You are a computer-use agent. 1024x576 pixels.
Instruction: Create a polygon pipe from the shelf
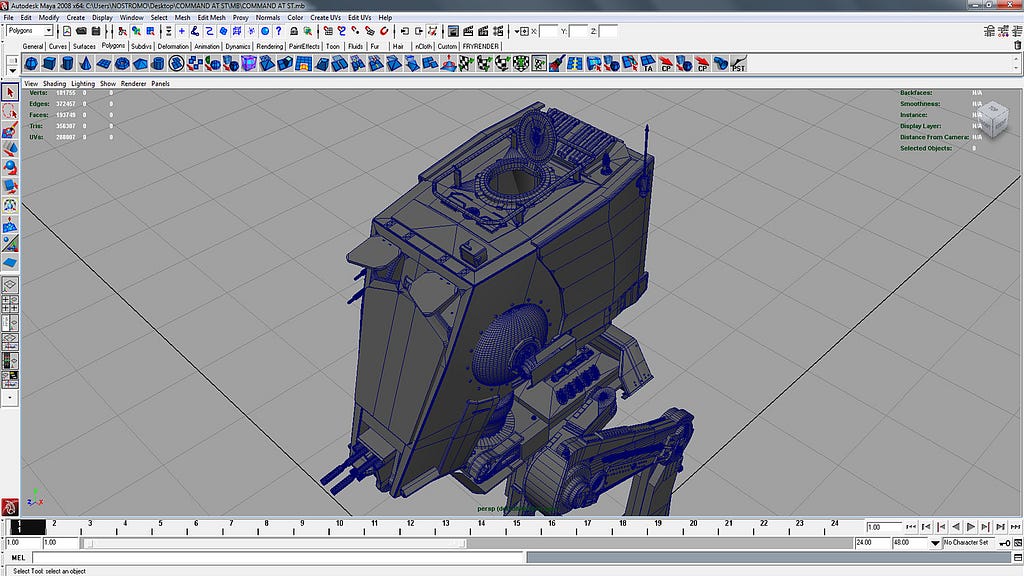click(157, 63)
